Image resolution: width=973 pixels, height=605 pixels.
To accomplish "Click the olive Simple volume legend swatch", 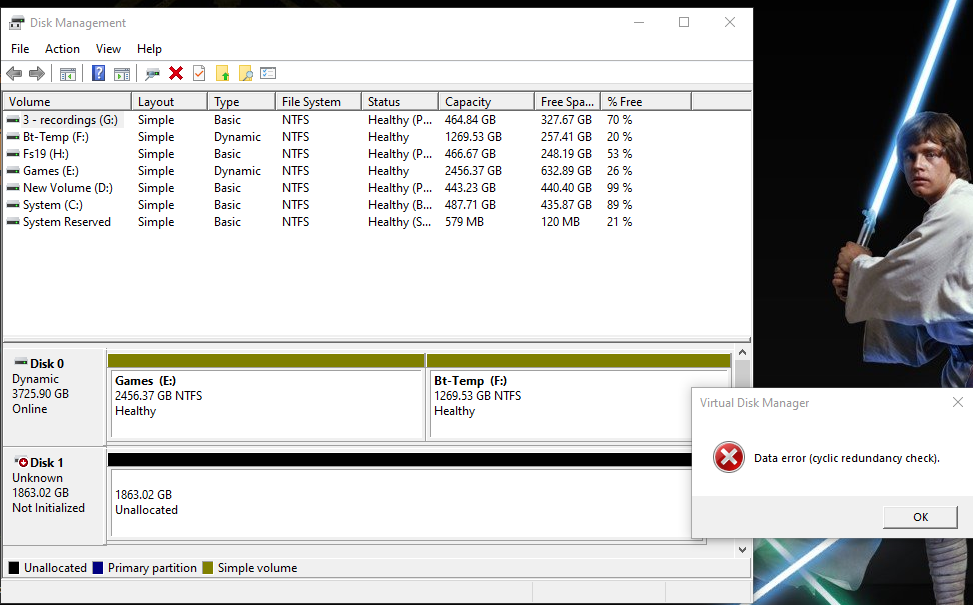I will pos(207,568).
